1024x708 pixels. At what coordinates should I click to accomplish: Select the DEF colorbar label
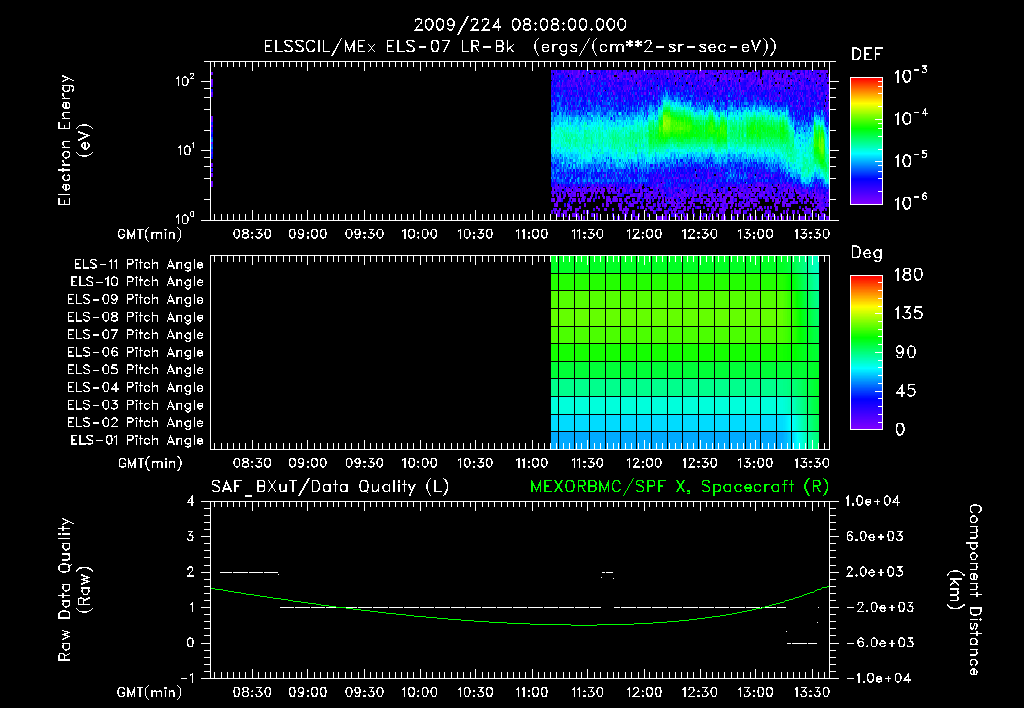(x=867, y=55)
